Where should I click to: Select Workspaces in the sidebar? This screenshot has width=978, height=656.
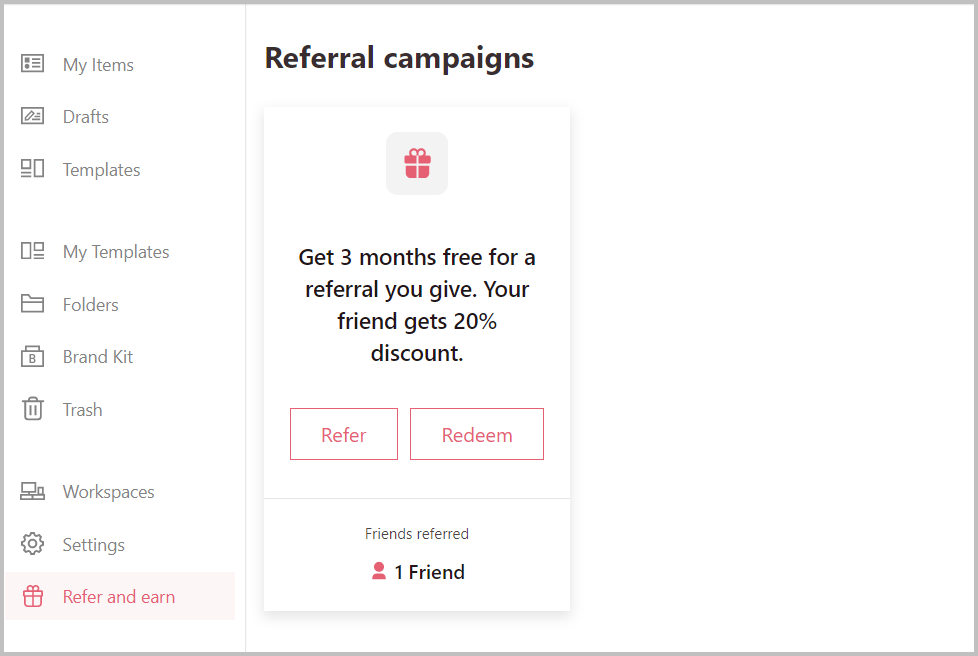pos(108,492)
